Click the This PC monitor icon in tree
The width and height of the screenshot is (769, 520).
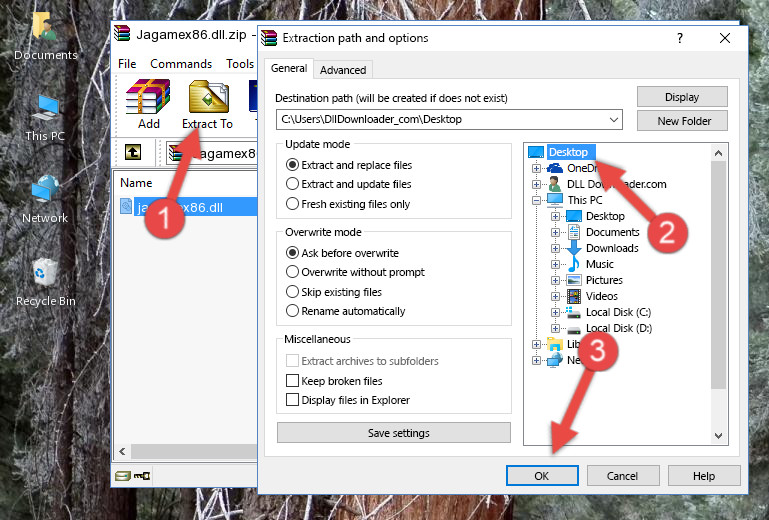tap(555, 200)
